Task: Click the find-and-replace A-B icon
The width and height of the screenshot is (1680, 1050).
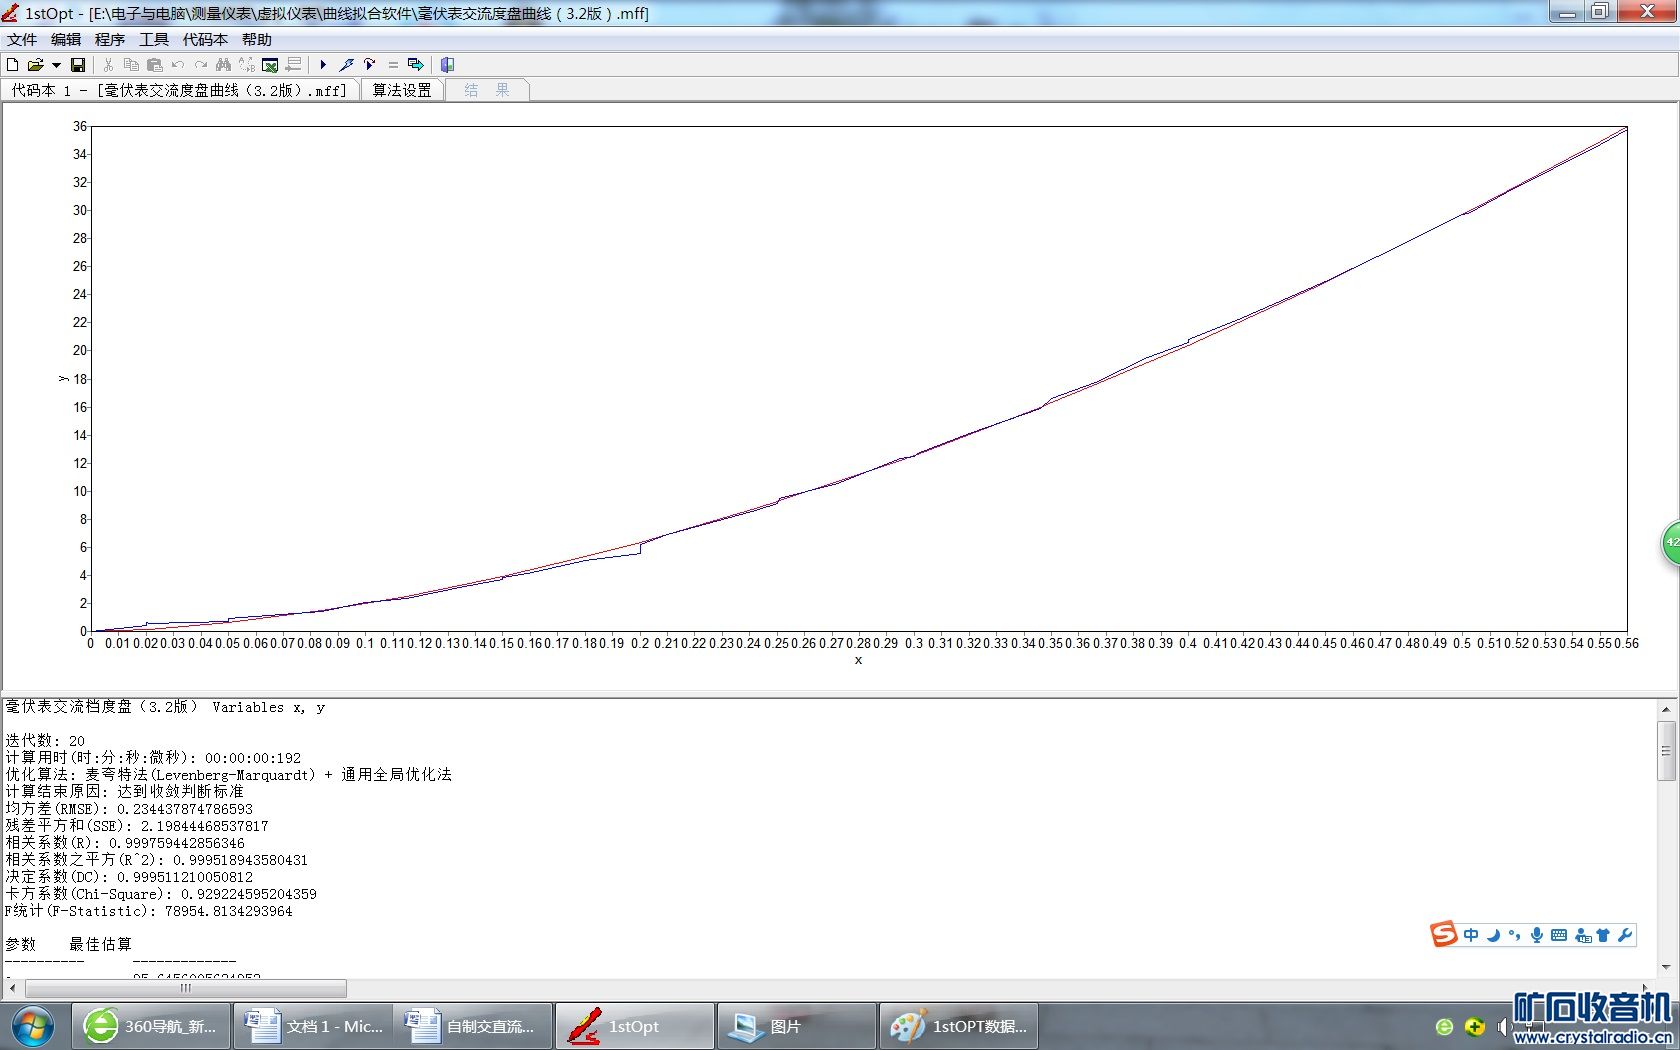Action: (x=246, y=65)
